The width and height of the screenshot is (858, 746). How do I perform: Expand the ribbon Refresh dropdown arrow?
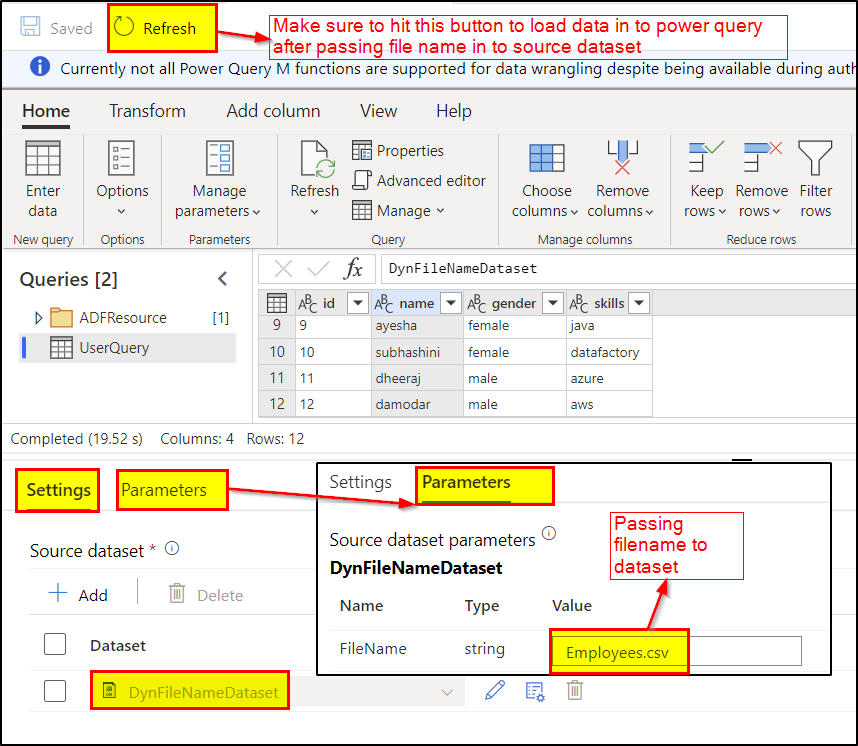point(314,212)
